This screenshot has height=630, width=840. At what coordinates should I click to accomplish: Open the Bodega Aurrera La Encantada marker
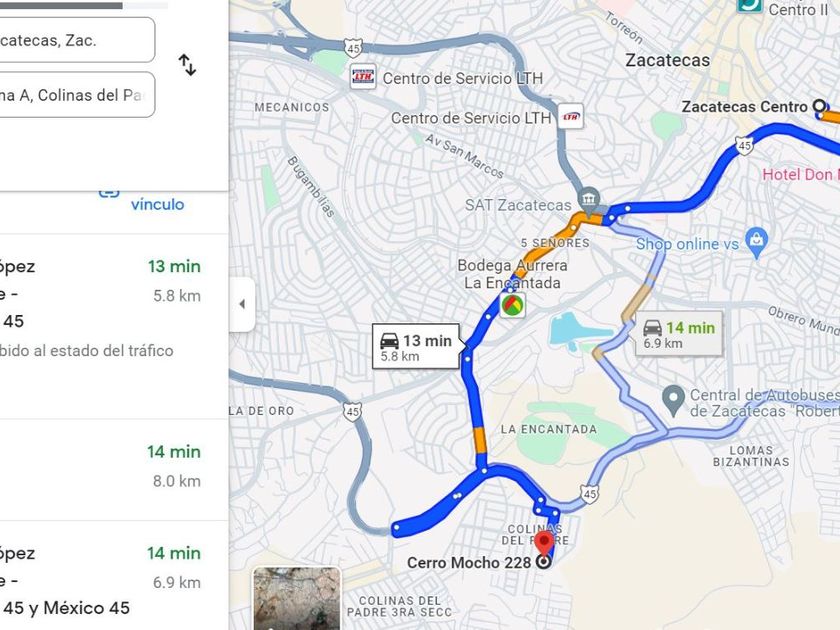tap(513, 305)
